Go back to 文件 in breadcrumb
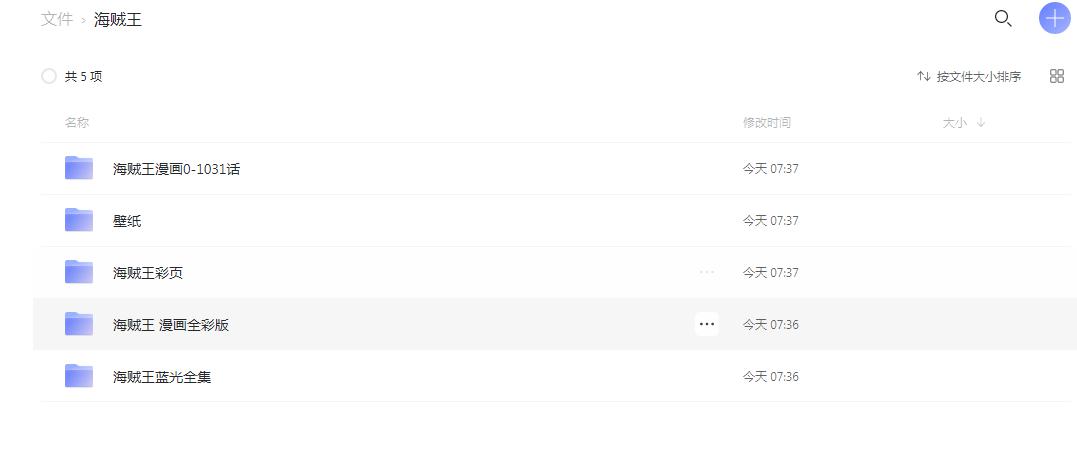 point(57,19)
